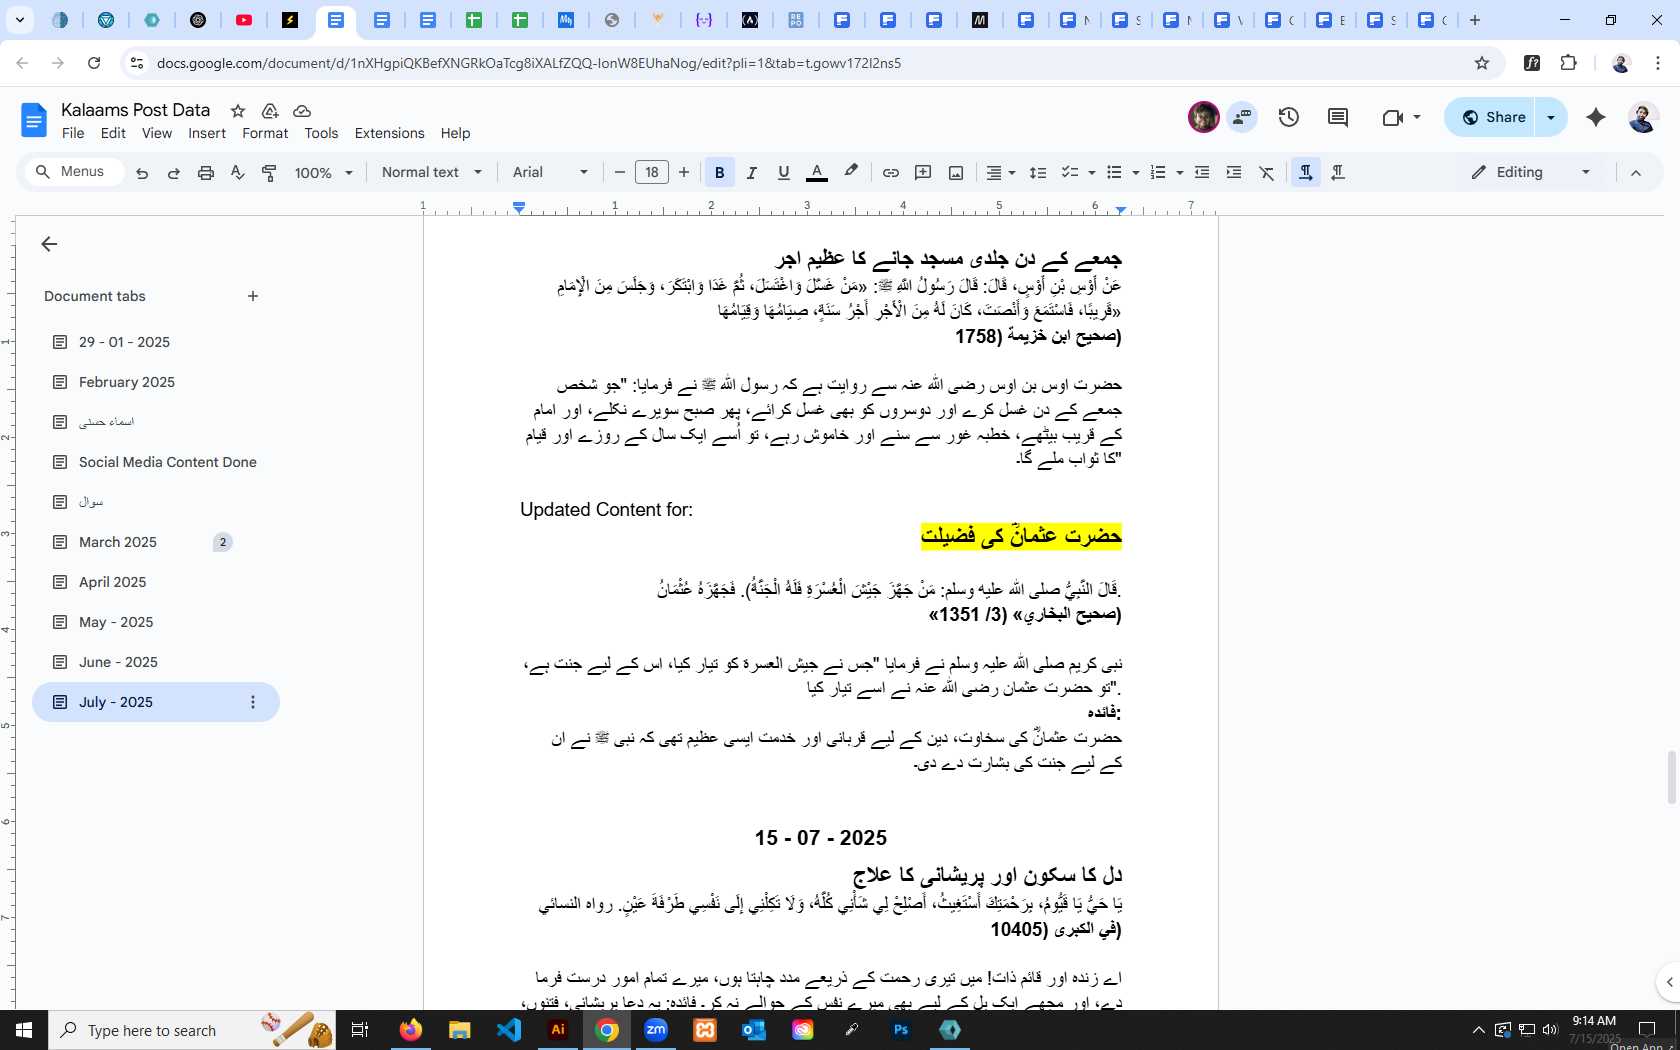Open the Editing mode dropdown
1680x1050 pixels.
point(1530,172)
